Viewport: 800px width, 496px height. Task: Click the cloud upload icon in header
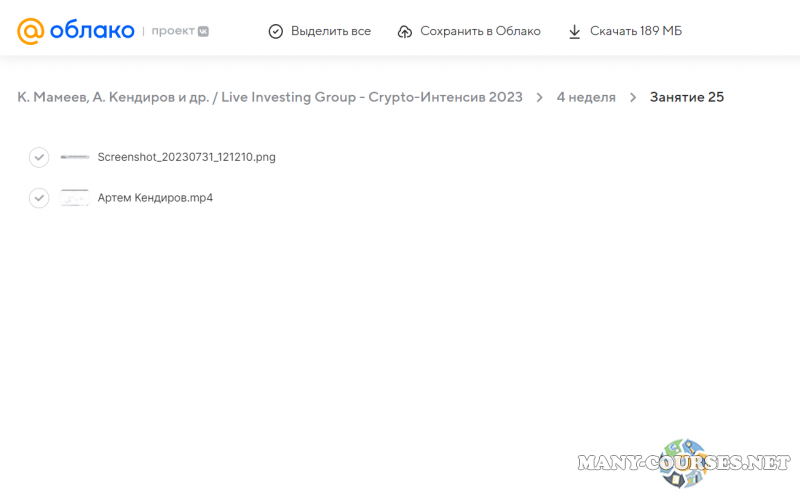click(x=405, y=32)
